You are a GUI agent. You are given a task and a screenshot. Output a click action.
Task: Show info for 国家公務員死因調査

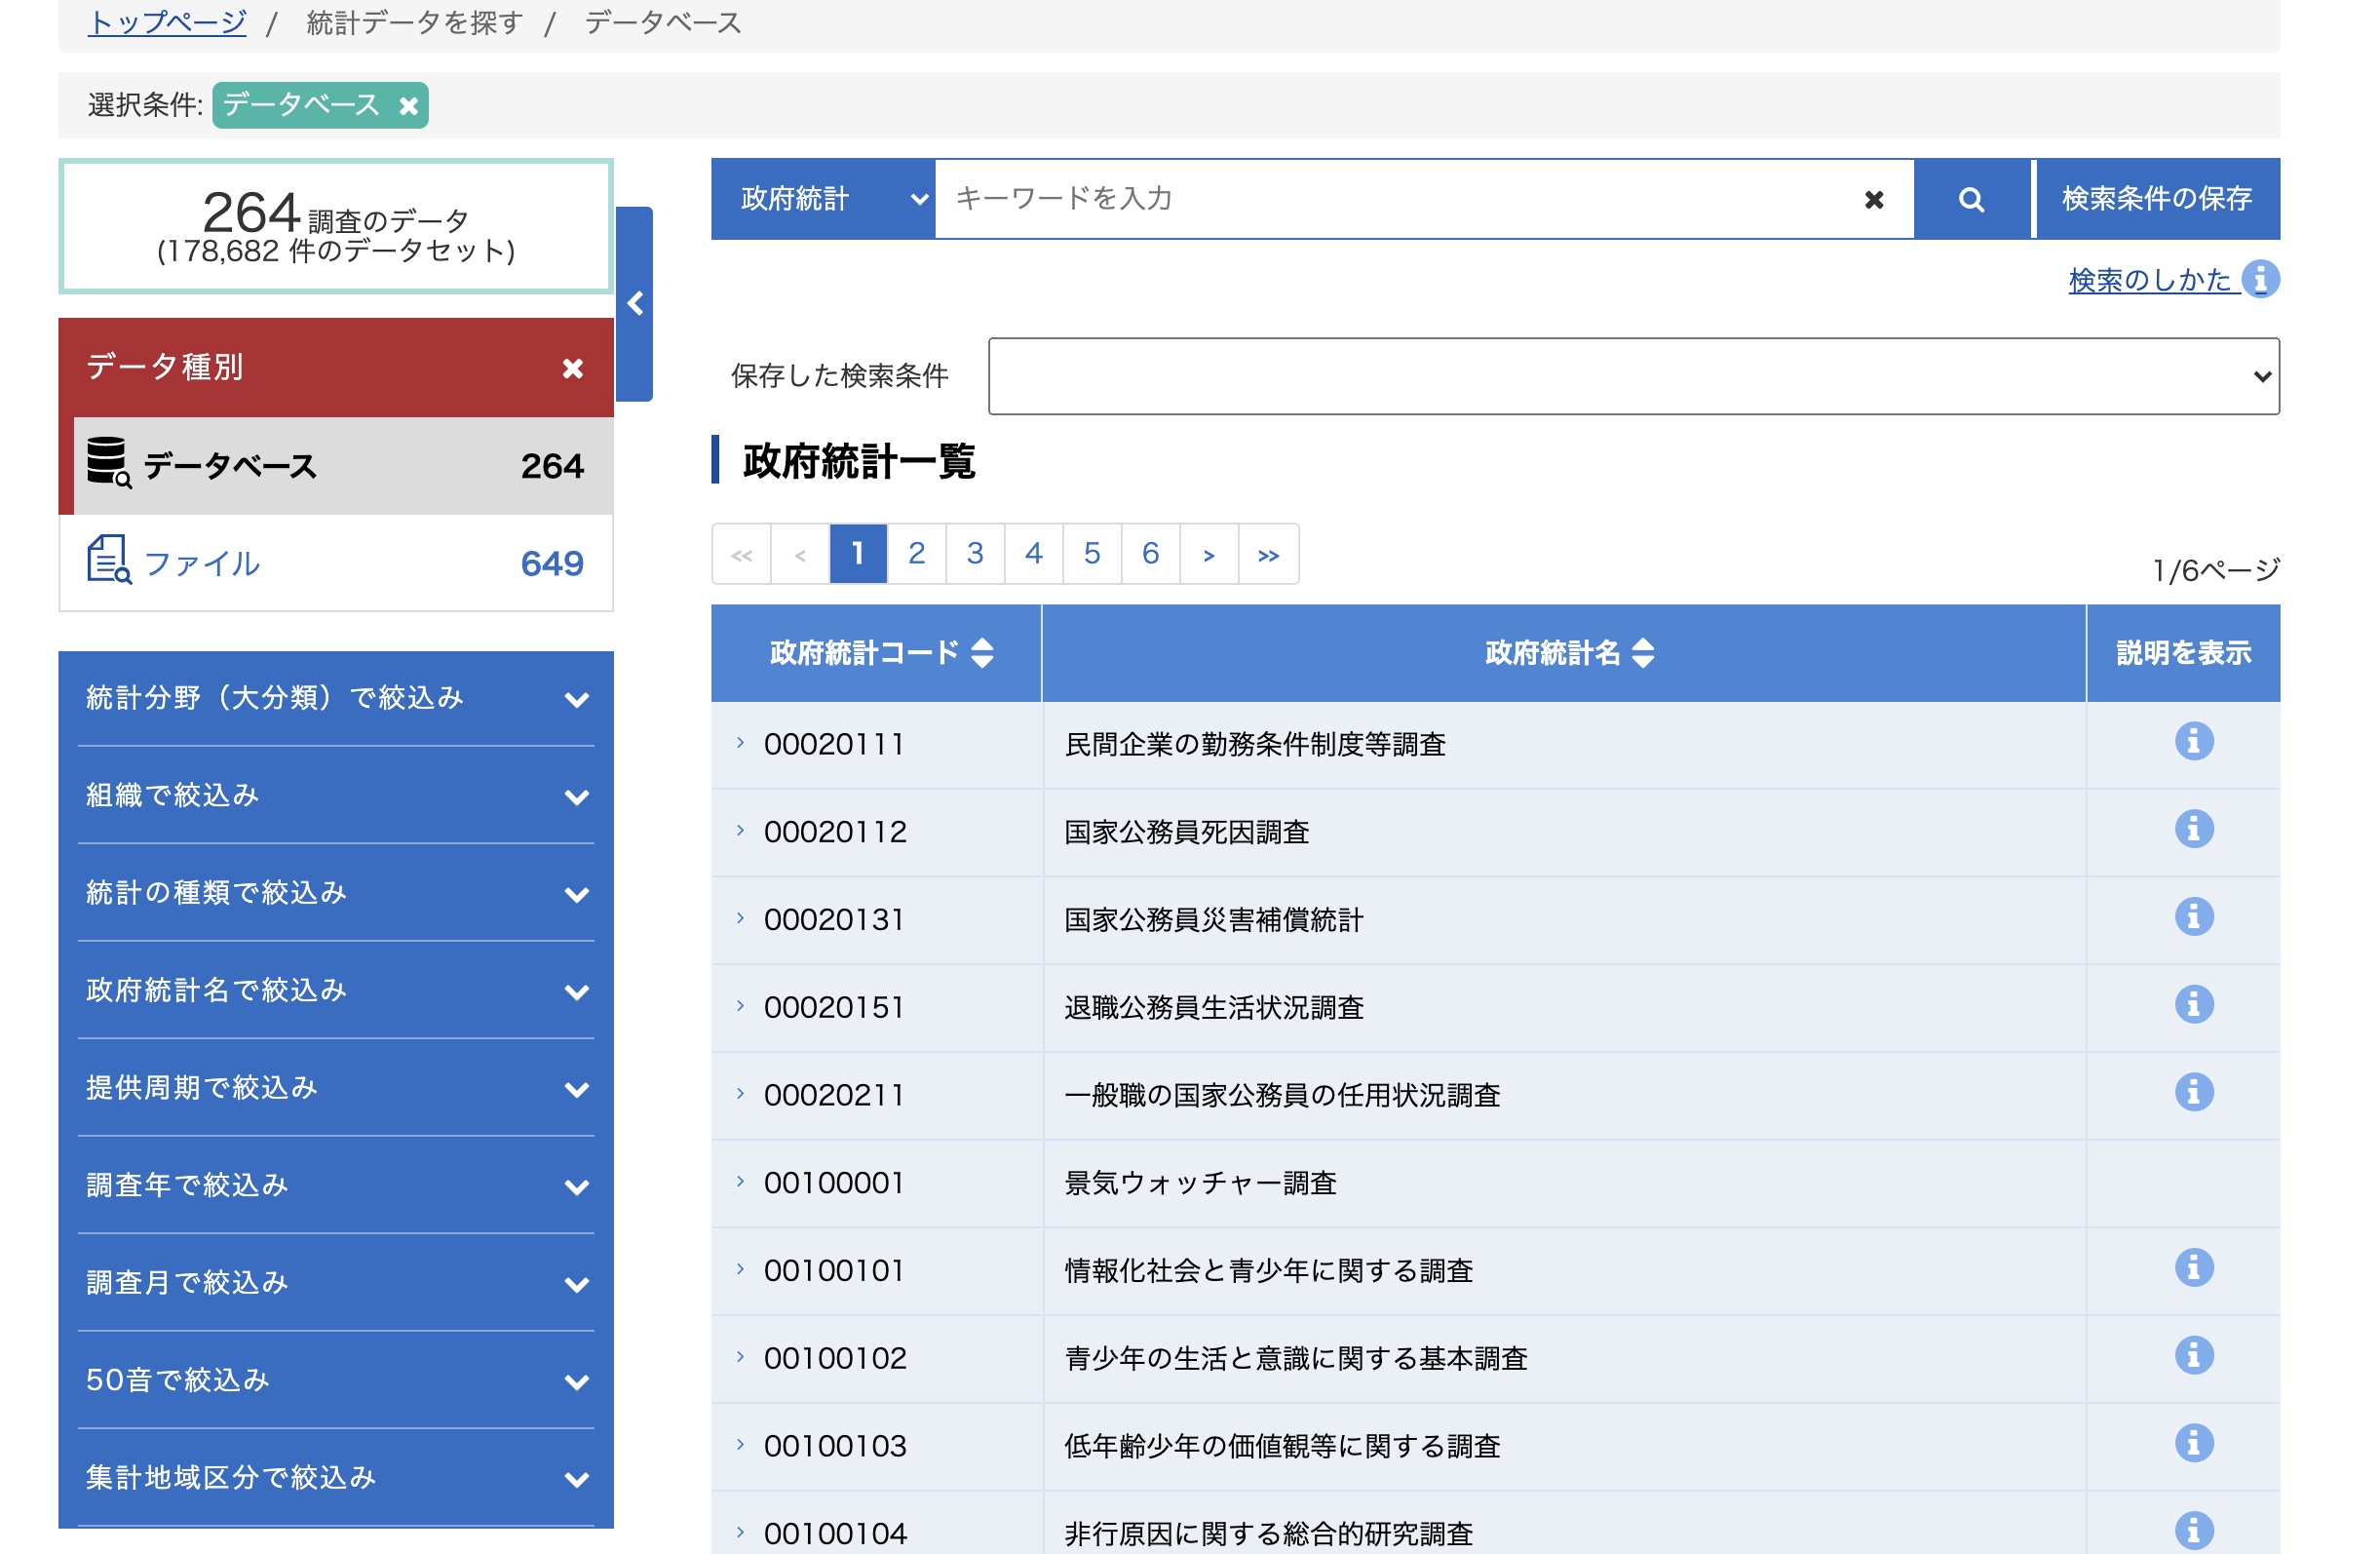(x=2193, y=829)
